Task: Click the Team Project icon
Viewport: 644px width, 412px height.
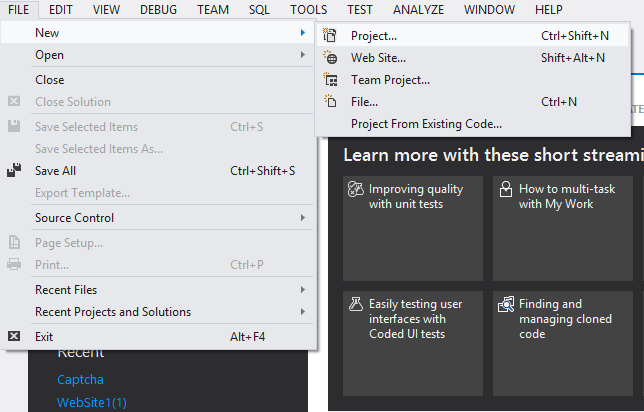Action: [330, 80]
